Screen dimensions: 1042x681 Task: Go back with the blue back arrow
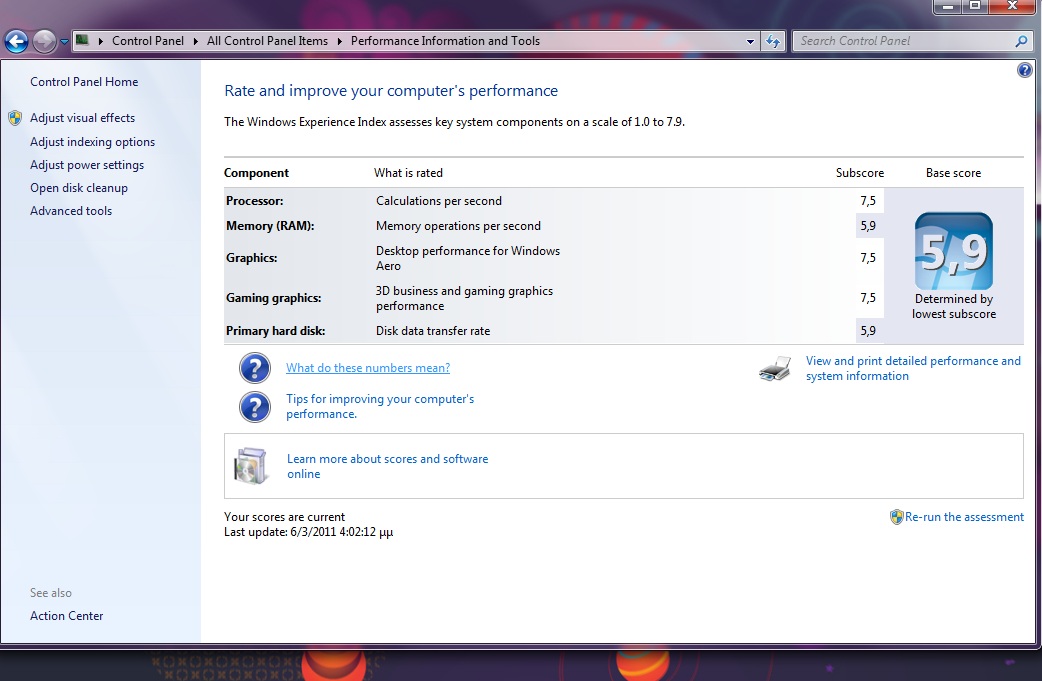[x=16, y=41]
